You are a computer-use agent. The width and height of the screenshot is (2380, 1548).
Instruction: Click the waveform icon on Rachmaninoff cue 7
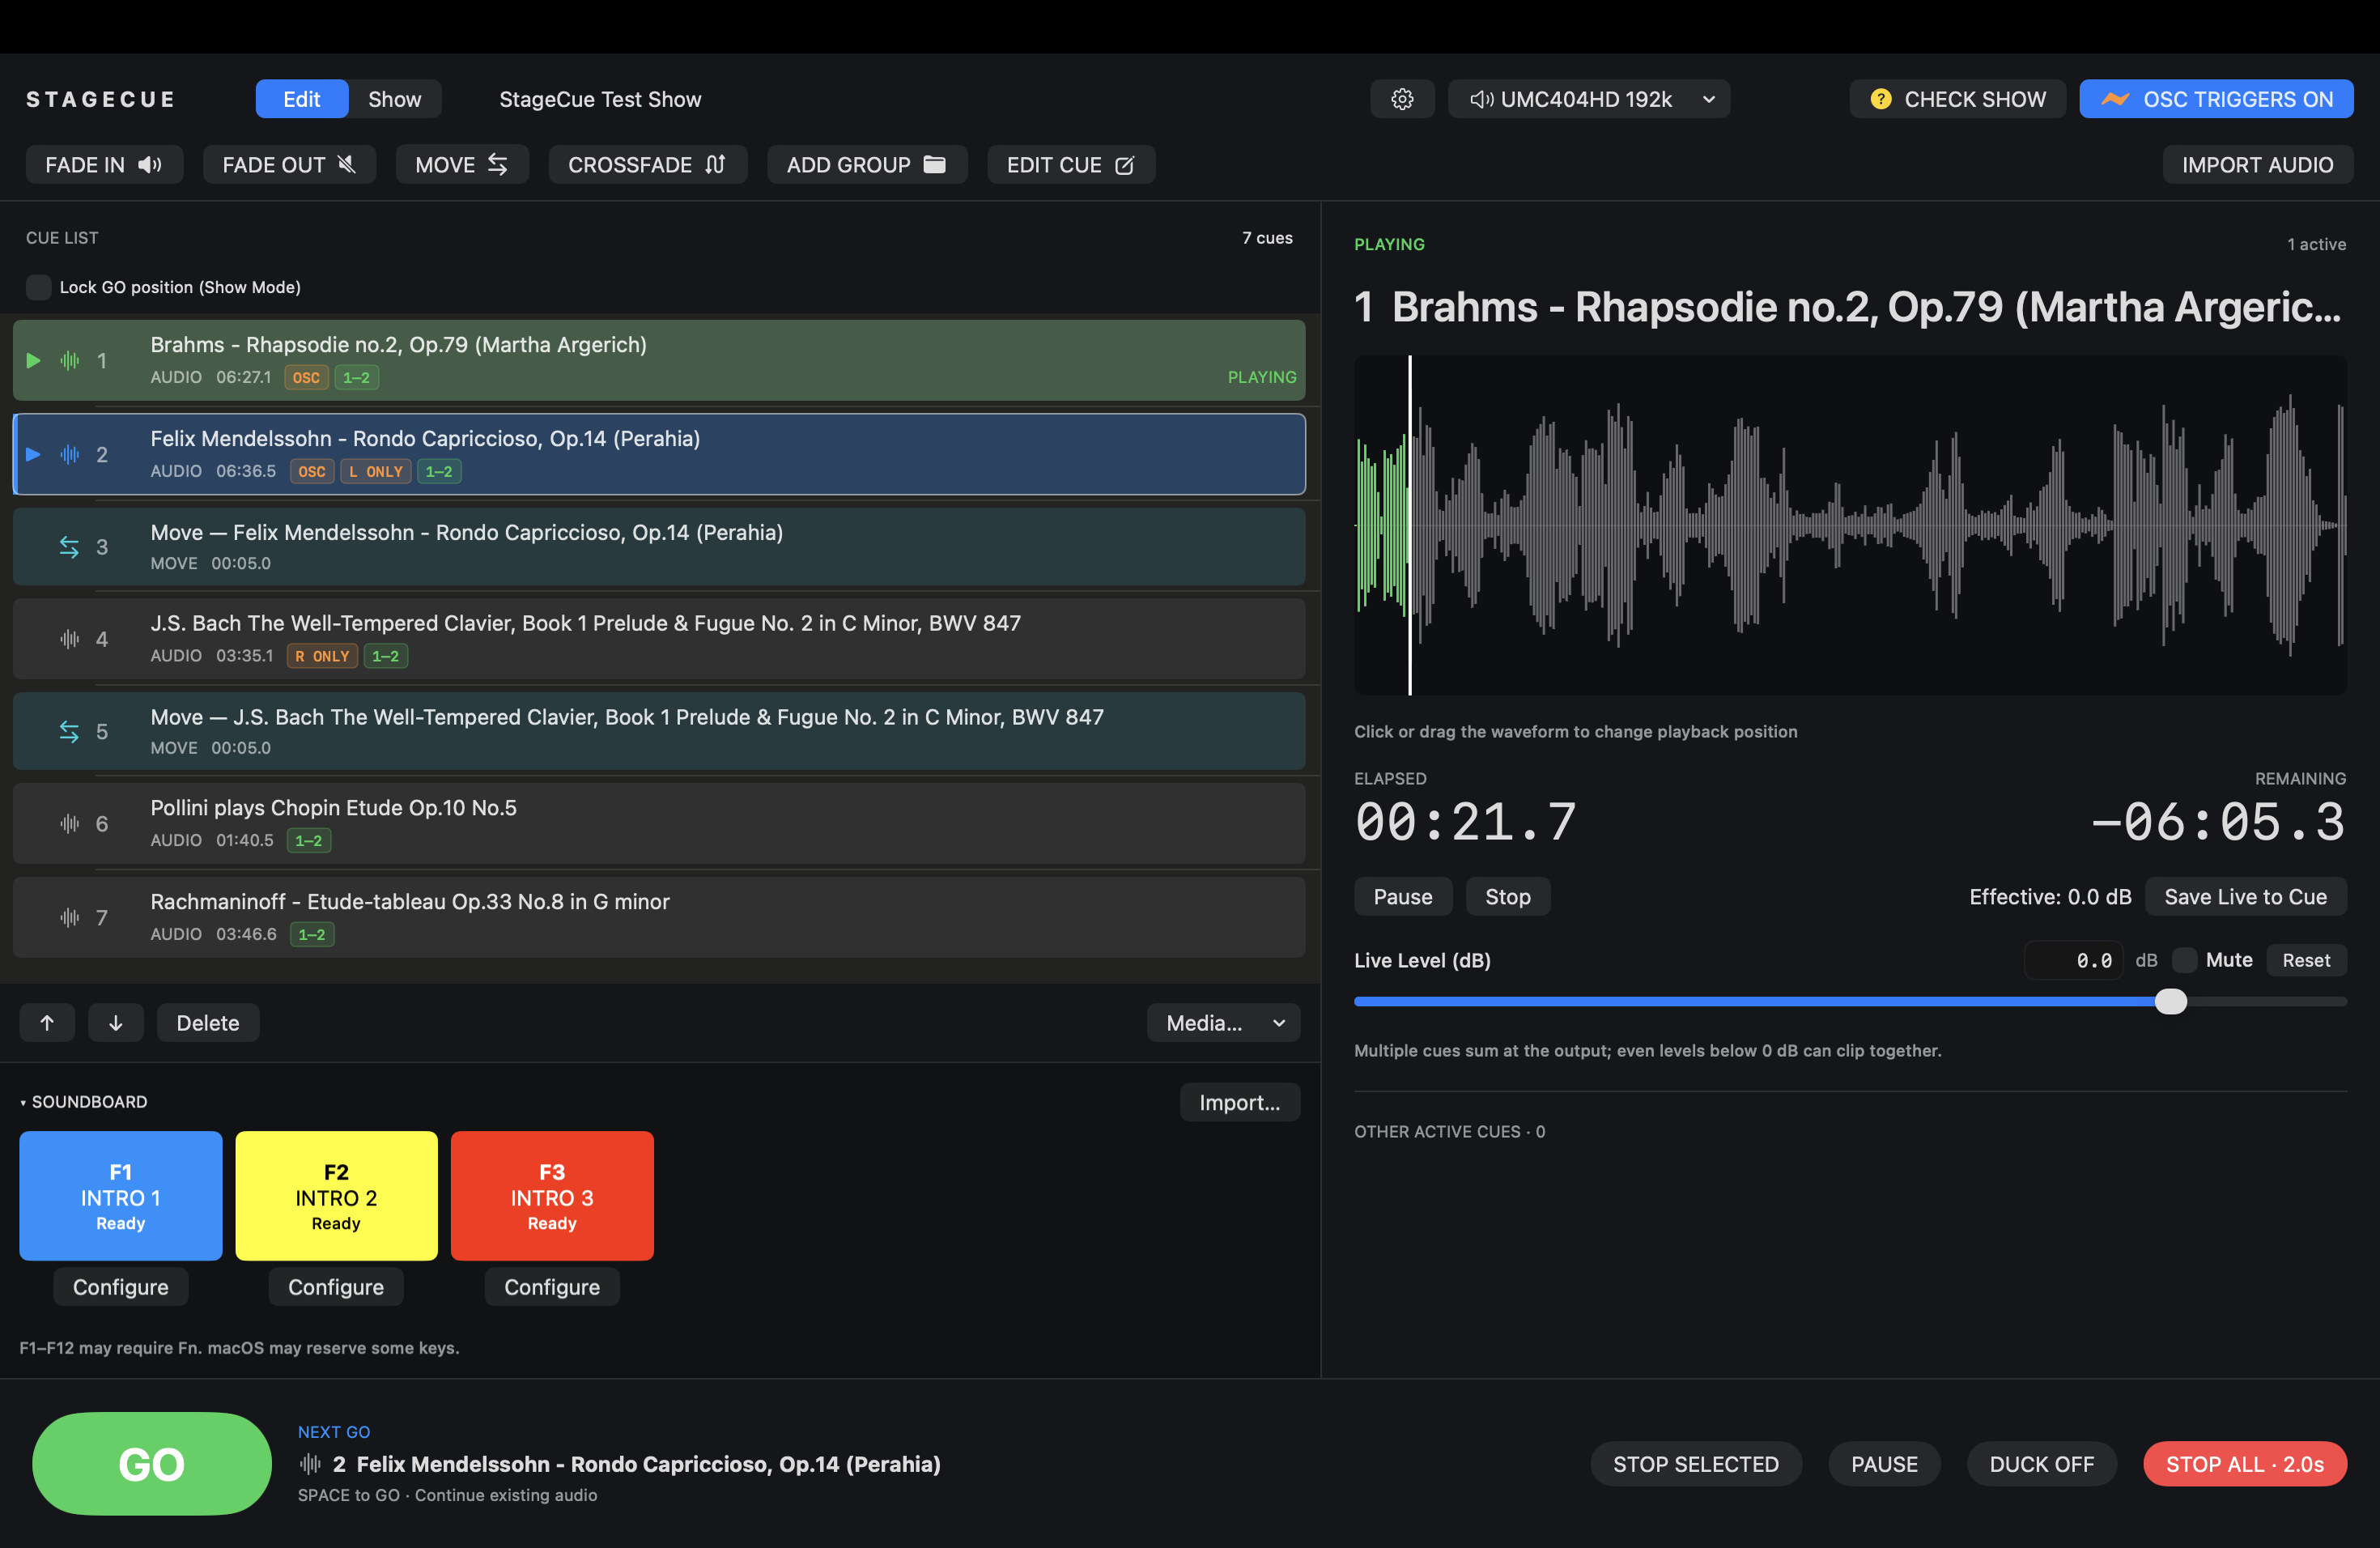pos(69,918)
